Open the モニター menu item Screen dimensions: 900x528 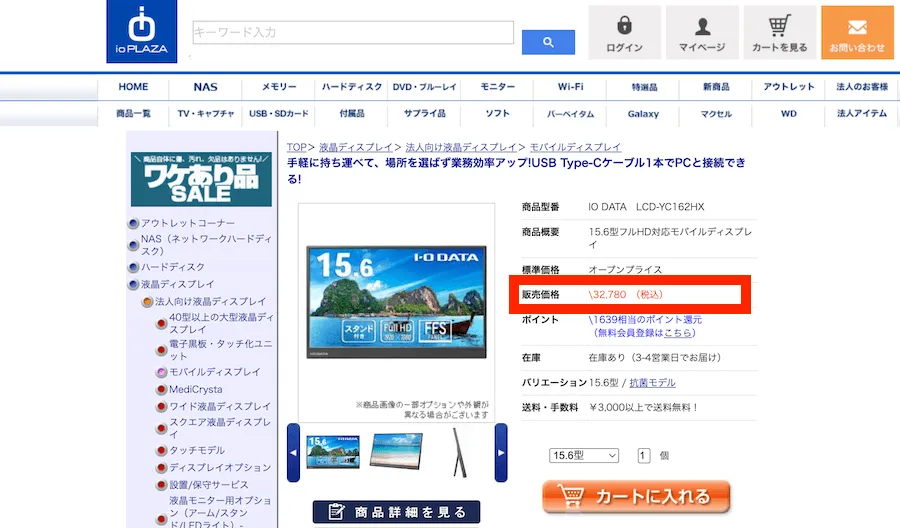pos(498,87)
